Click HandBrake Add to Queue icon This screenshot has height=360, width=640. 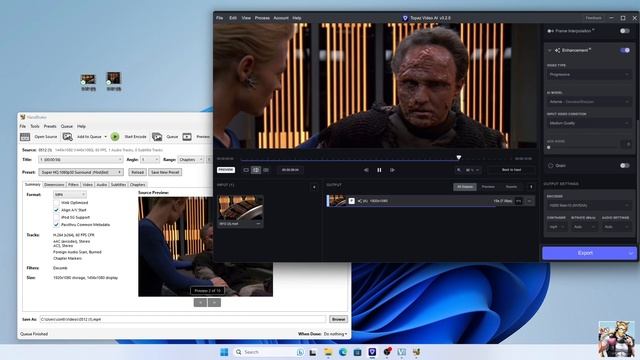click(x=68, y=137)
